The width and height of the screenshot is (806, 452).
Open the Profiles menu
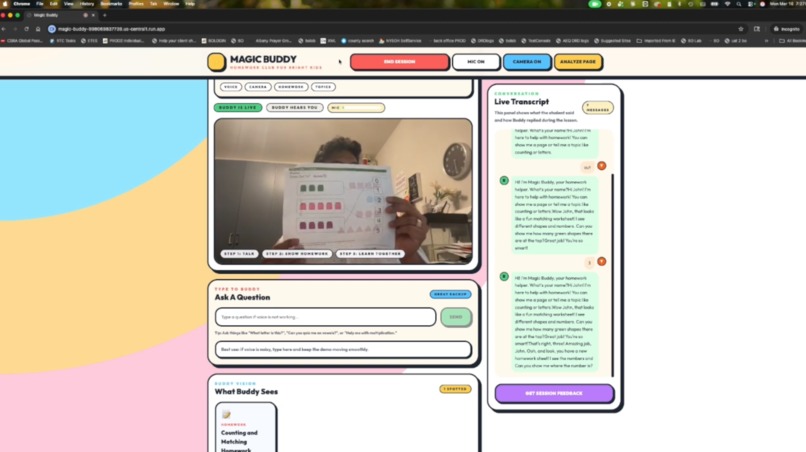(136, 4)
